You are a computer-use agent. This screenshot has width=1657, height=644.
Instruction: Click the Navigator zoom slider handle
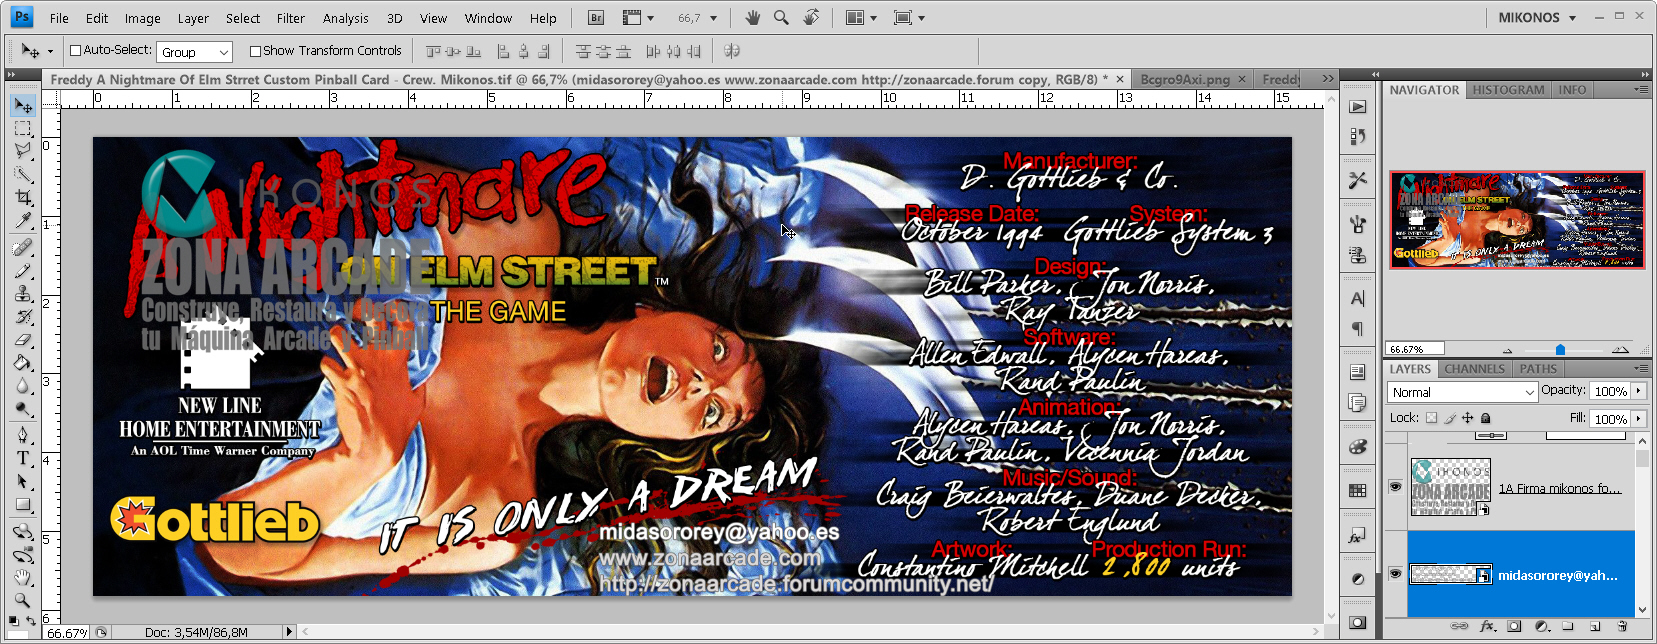(1560, 350)
